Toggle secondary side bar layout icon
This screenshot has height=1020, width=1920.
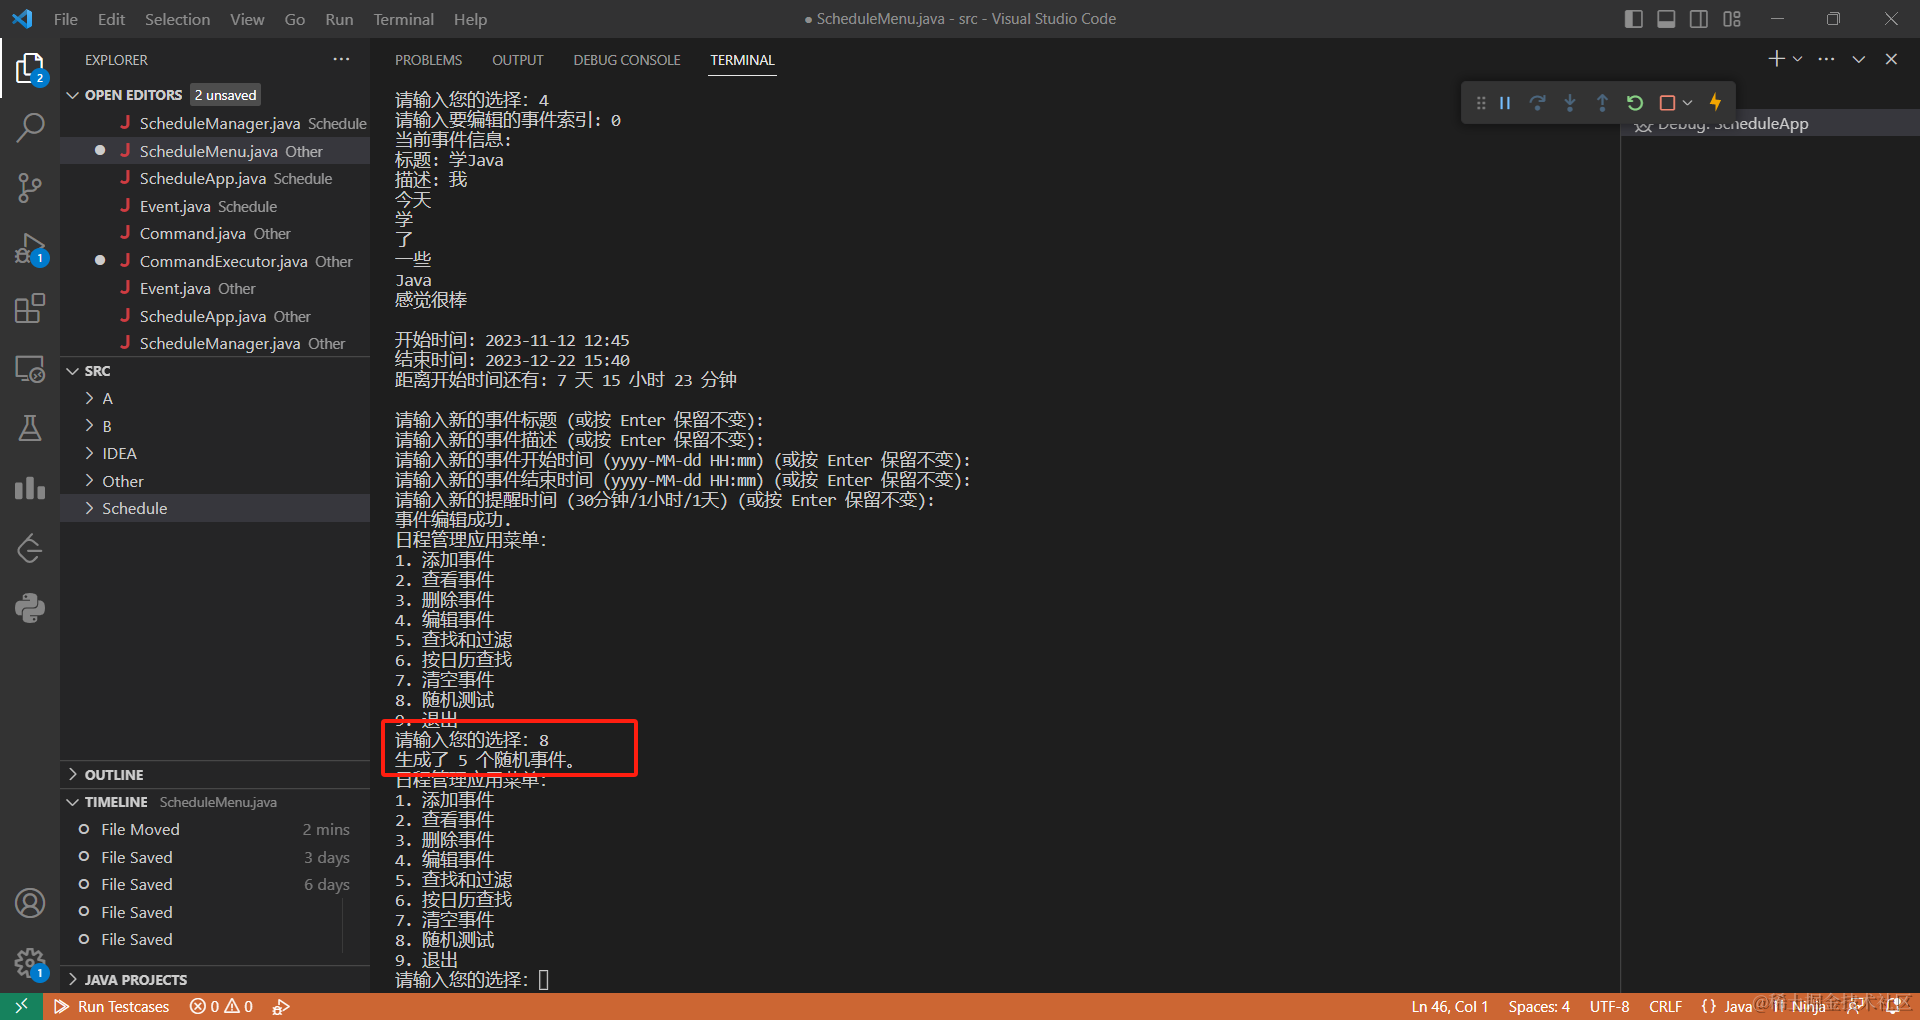1699,19
